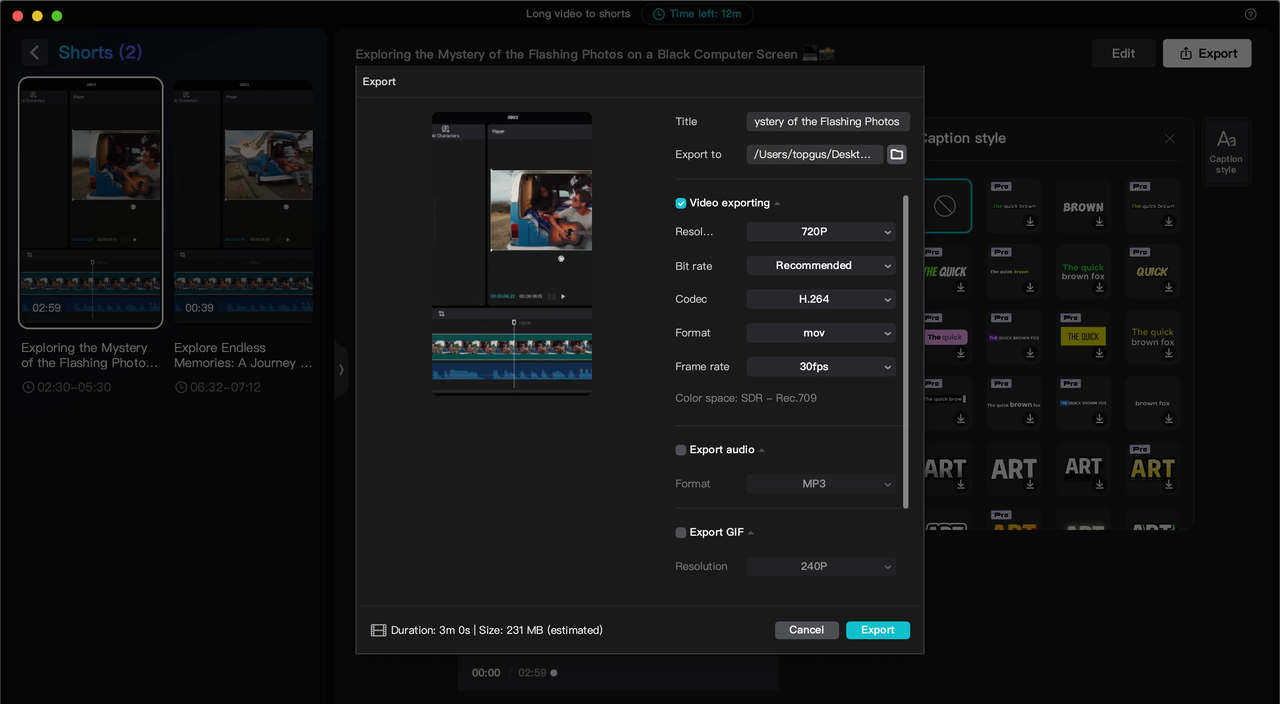The height and width of the screenshot is (704, 1280).
Task: Choose the green-yellow THE QUICK Pro style
Action: [x=944, y=272]
